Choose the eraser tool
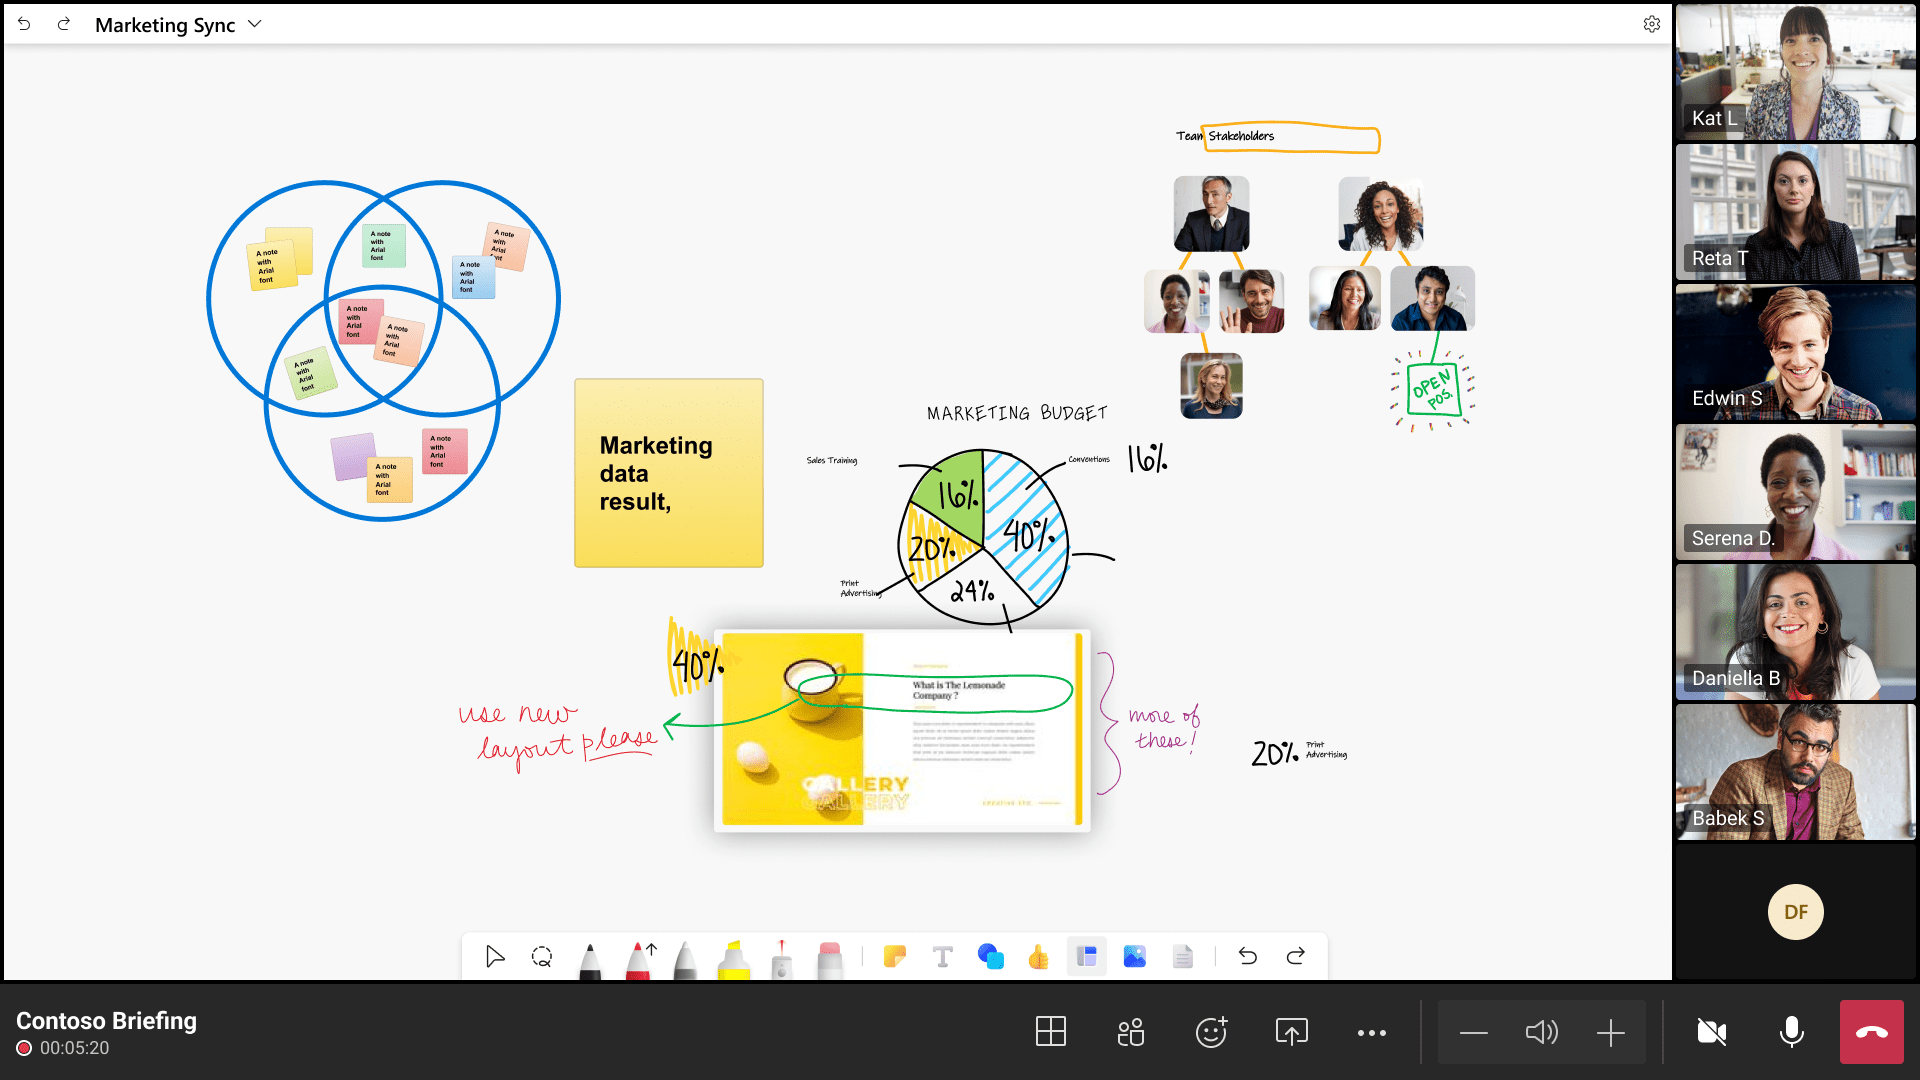Viewport: 1920px width, 1080px height. click(x=830, y=959)
